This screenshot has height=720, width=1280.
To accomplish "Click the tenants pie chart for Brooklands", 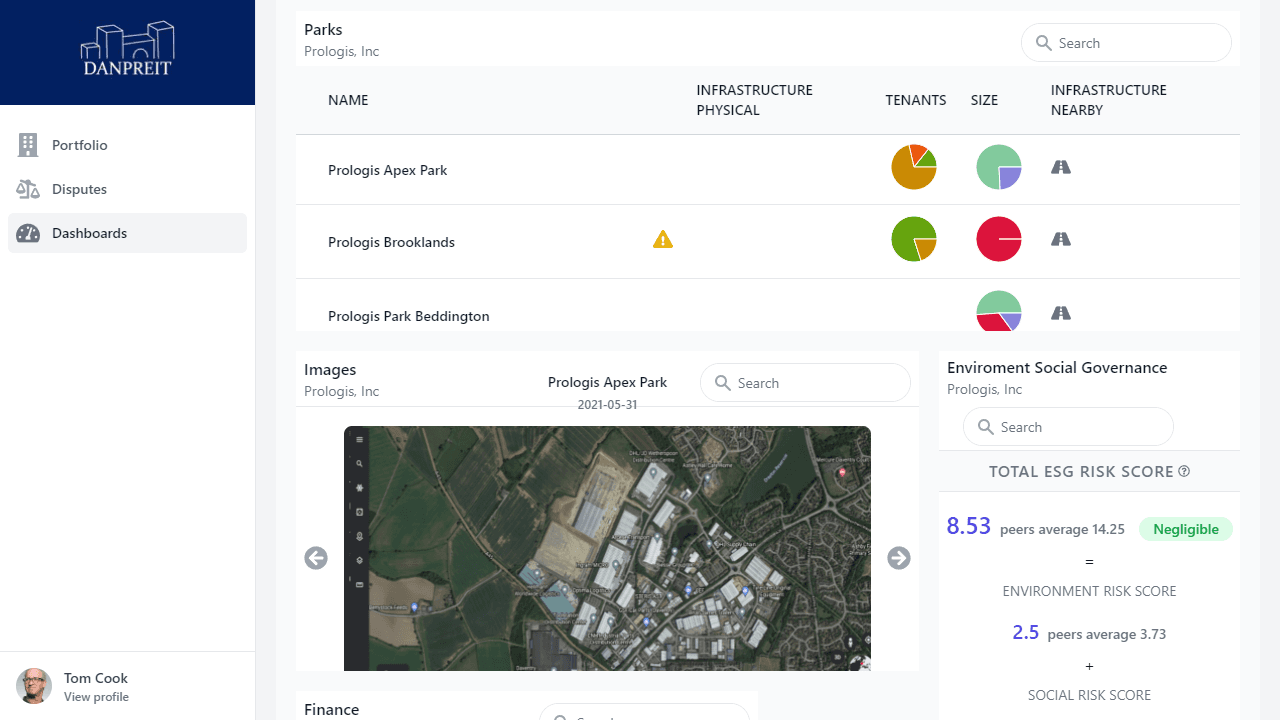I will 914,239.
